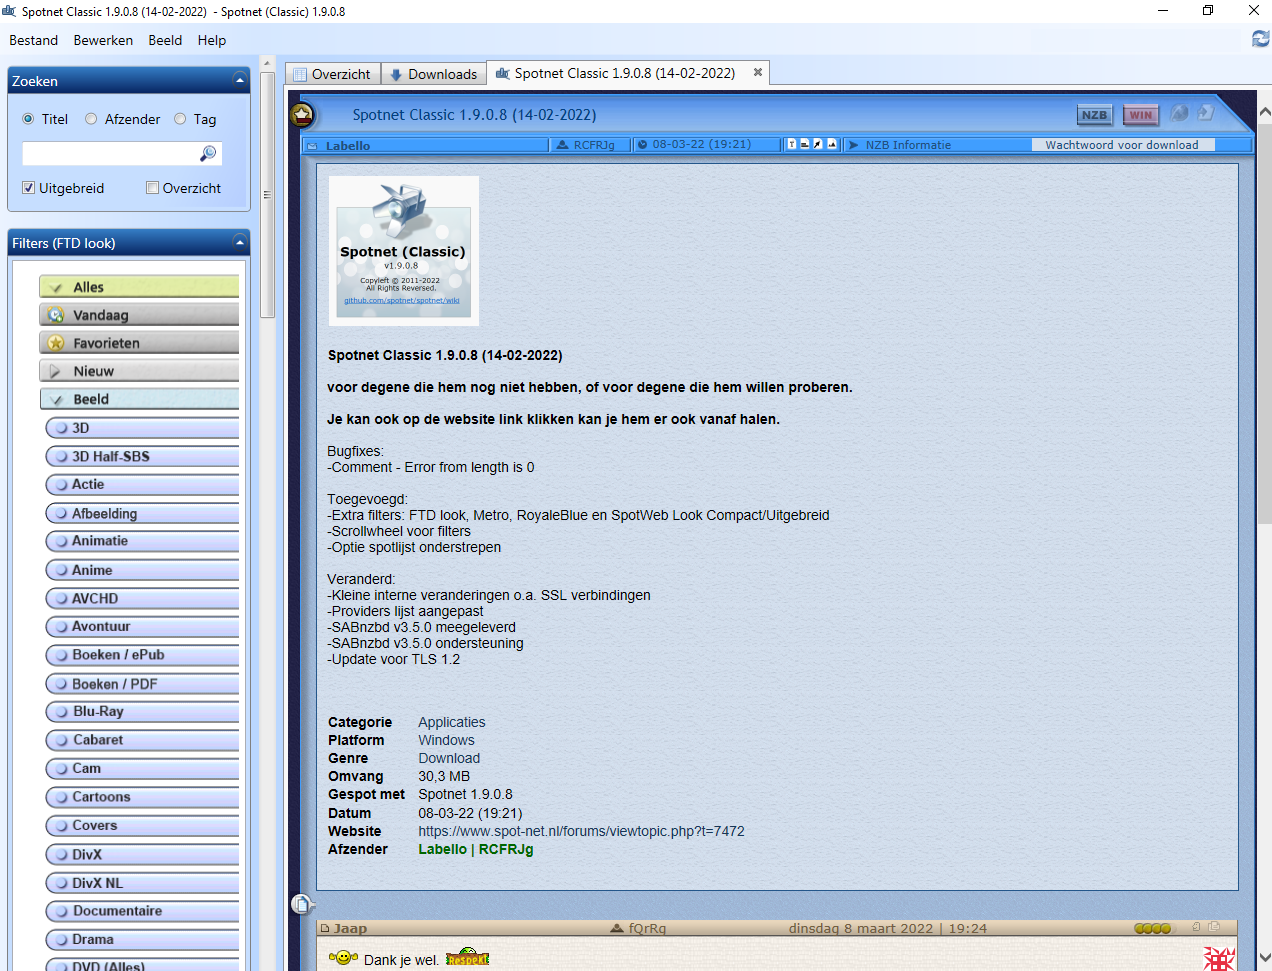Click the user icon before RCFRJg in header

tap(563, 145)
